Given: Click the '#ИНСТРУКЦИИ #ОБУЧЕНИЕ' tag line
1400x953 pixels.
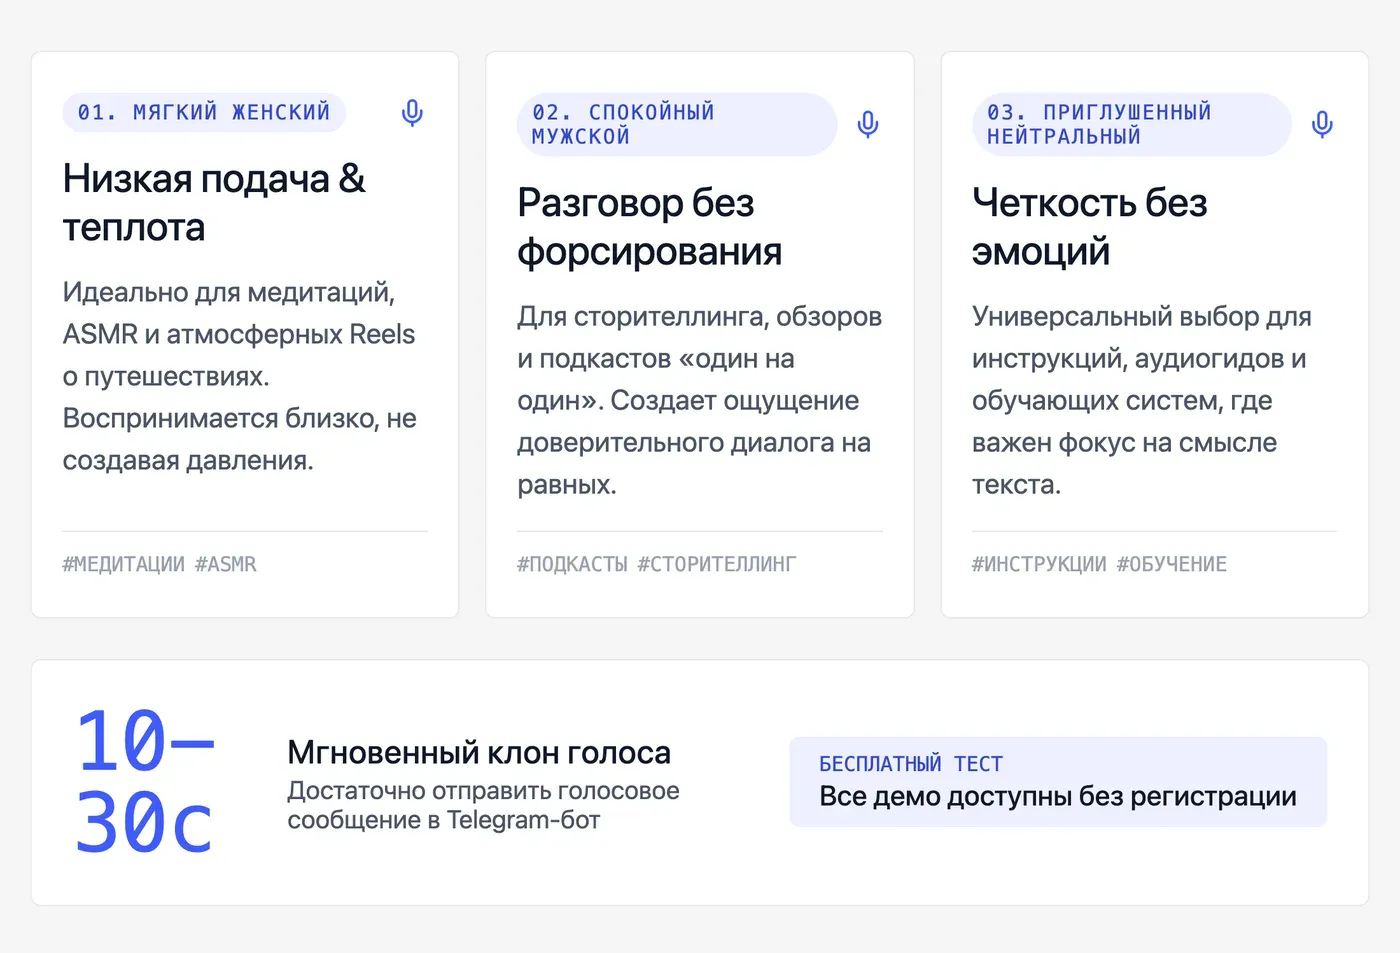Looking at the screenshot, I should tap(1100, 564).
